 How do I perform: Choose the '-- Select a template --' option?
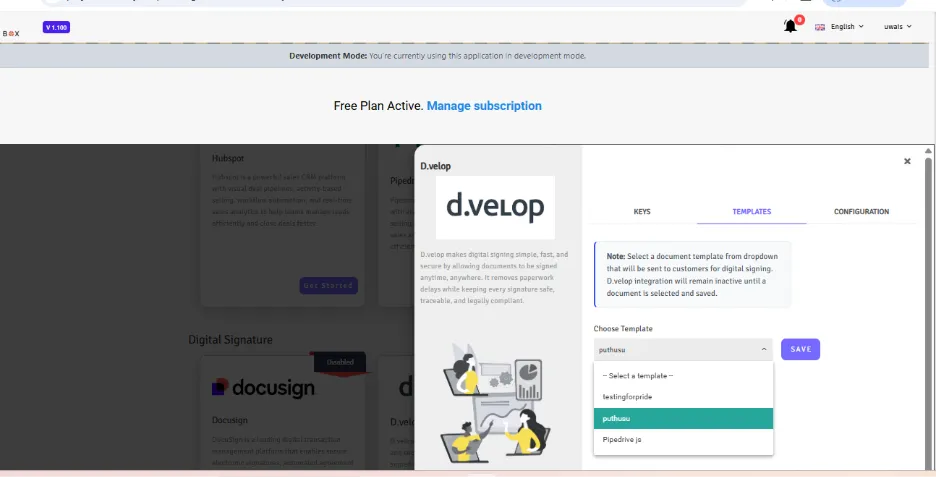click(683, 376)
